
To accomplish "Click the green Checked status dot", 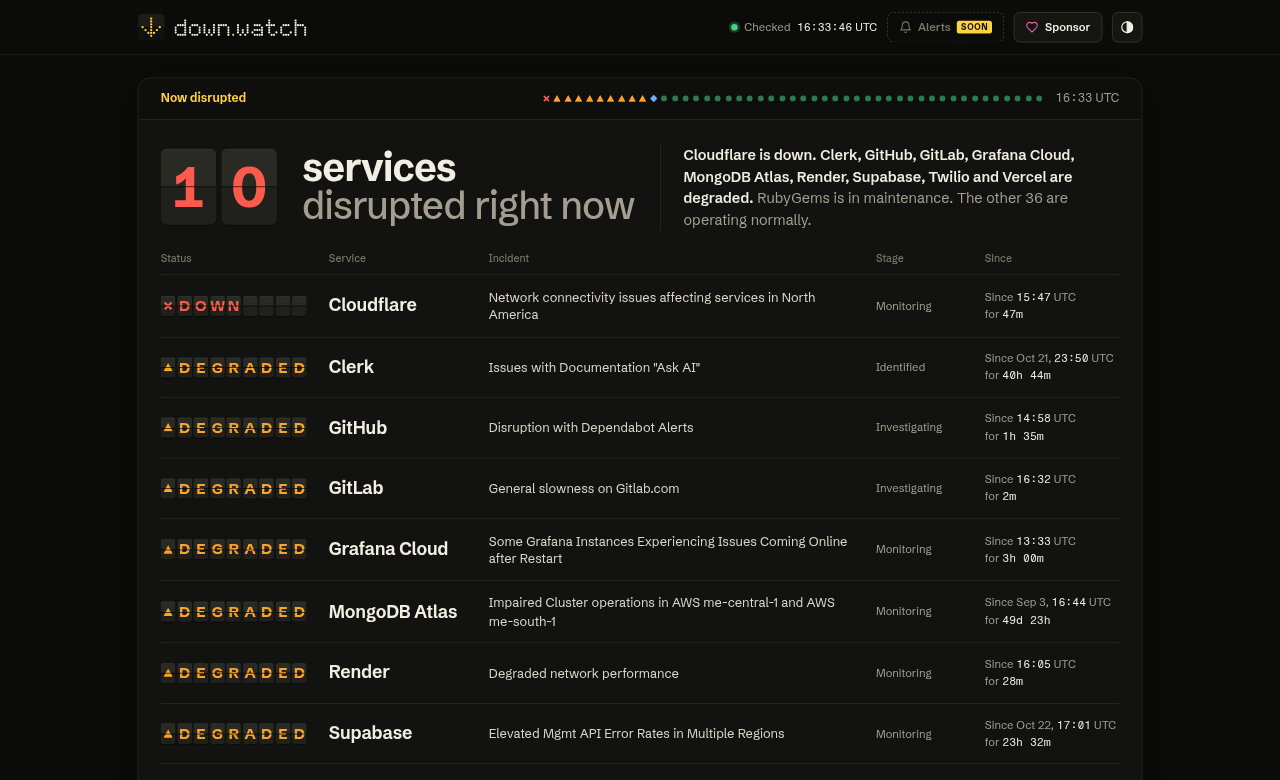I will [x=734, y=27].
